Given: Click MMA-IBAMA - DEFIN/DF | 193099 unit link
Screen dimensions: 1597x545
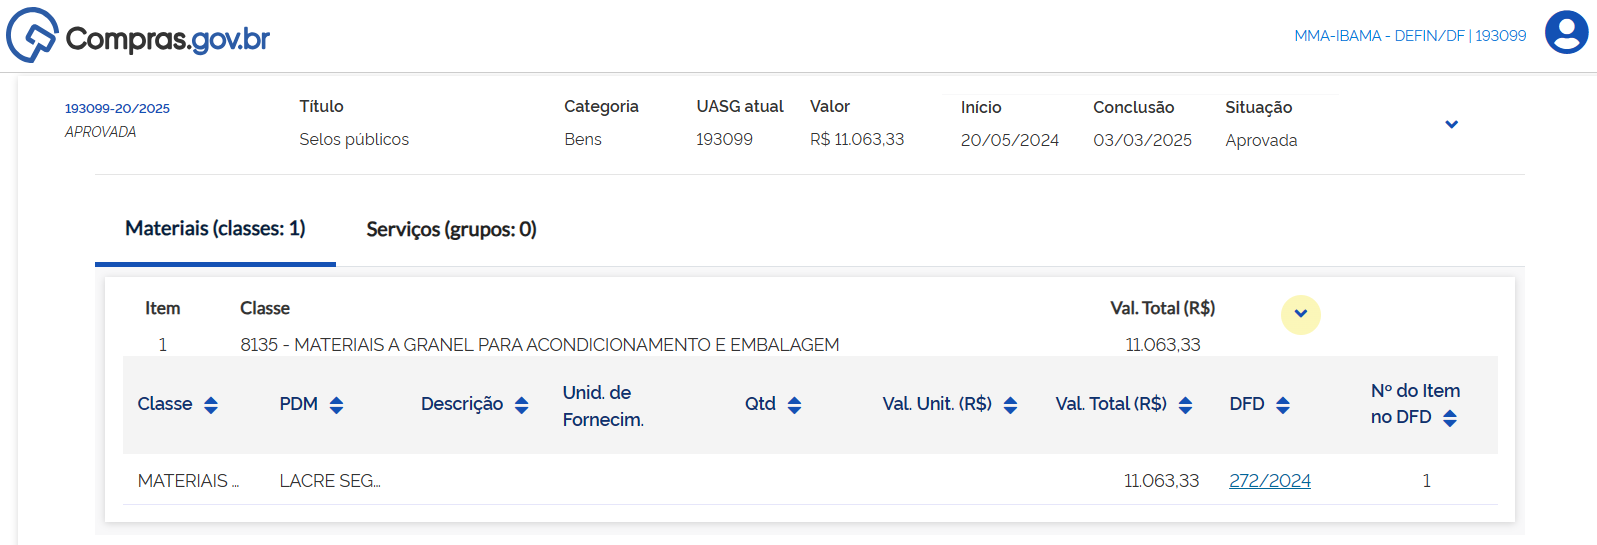Looking at the screenshot, I should click(x=1409, y=36).
